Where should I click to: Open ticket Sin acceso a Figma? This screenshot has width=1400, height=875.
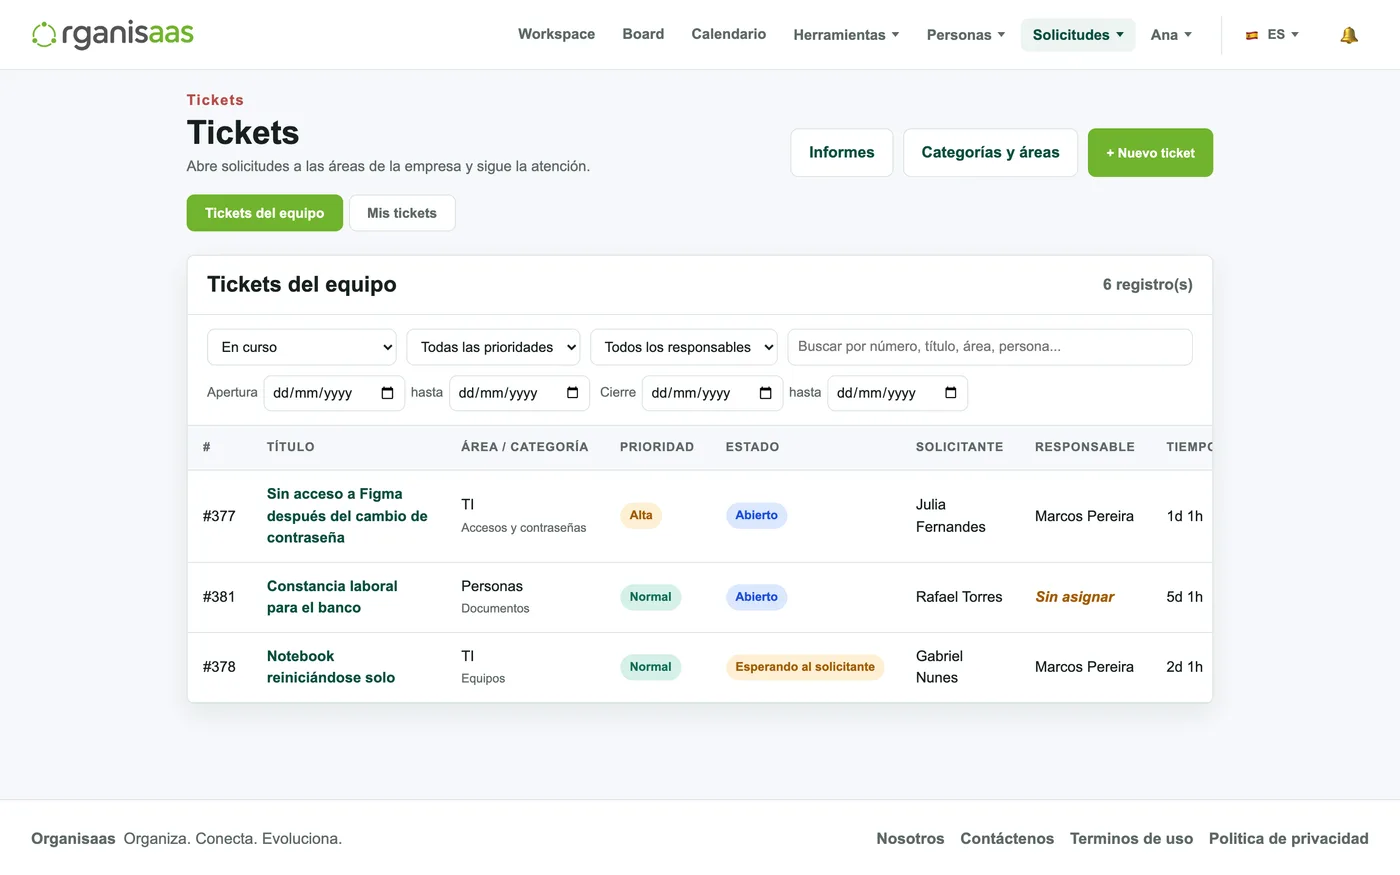(347, 516)
